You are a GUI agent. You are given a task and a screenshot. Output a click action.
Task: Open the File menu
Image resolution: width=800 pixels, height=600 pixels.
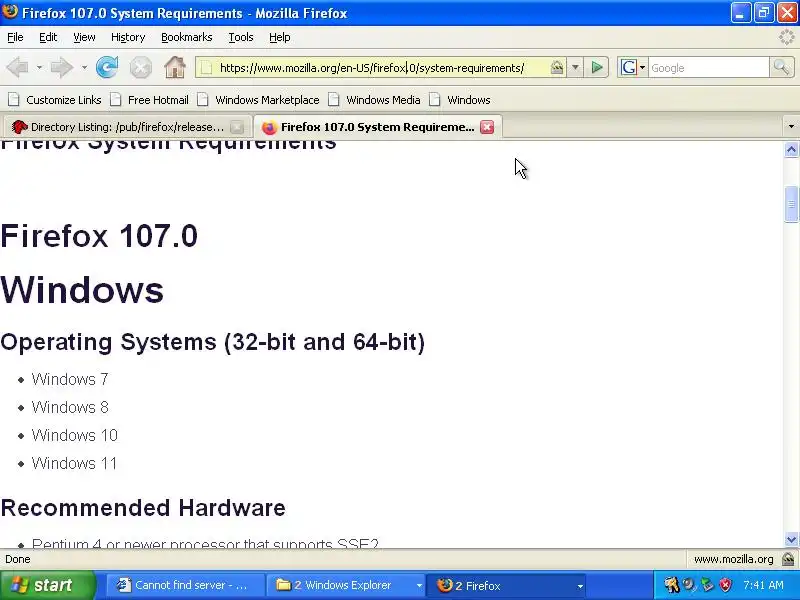click(15, 37)
